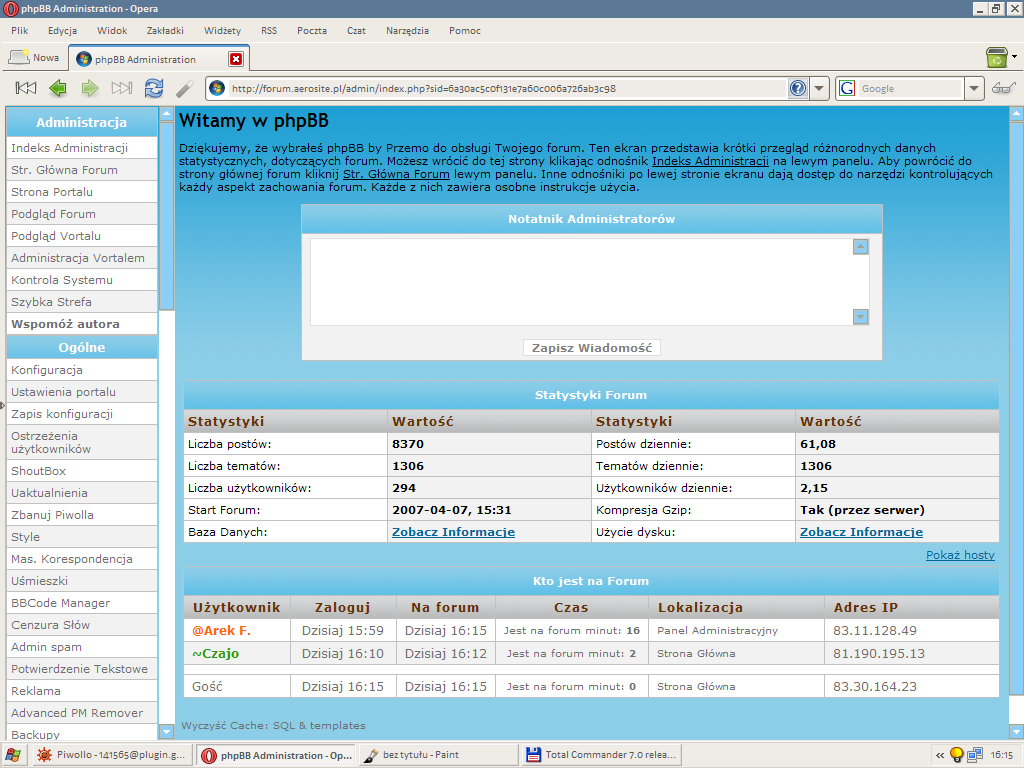Screen dimensions: 1024x768
Task: Open the Pomoc menu
Action: pos(465,31)
